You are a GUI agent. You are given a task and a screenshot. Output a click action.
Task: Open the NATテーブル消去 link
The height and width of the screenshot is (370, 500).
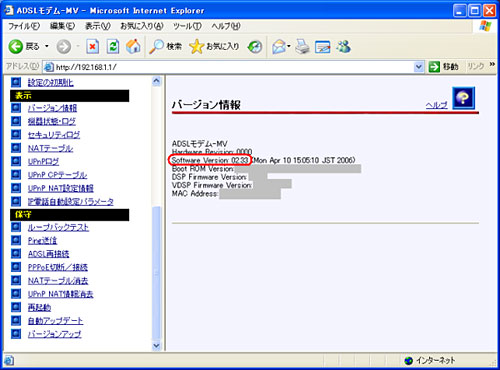click(58, 280)
